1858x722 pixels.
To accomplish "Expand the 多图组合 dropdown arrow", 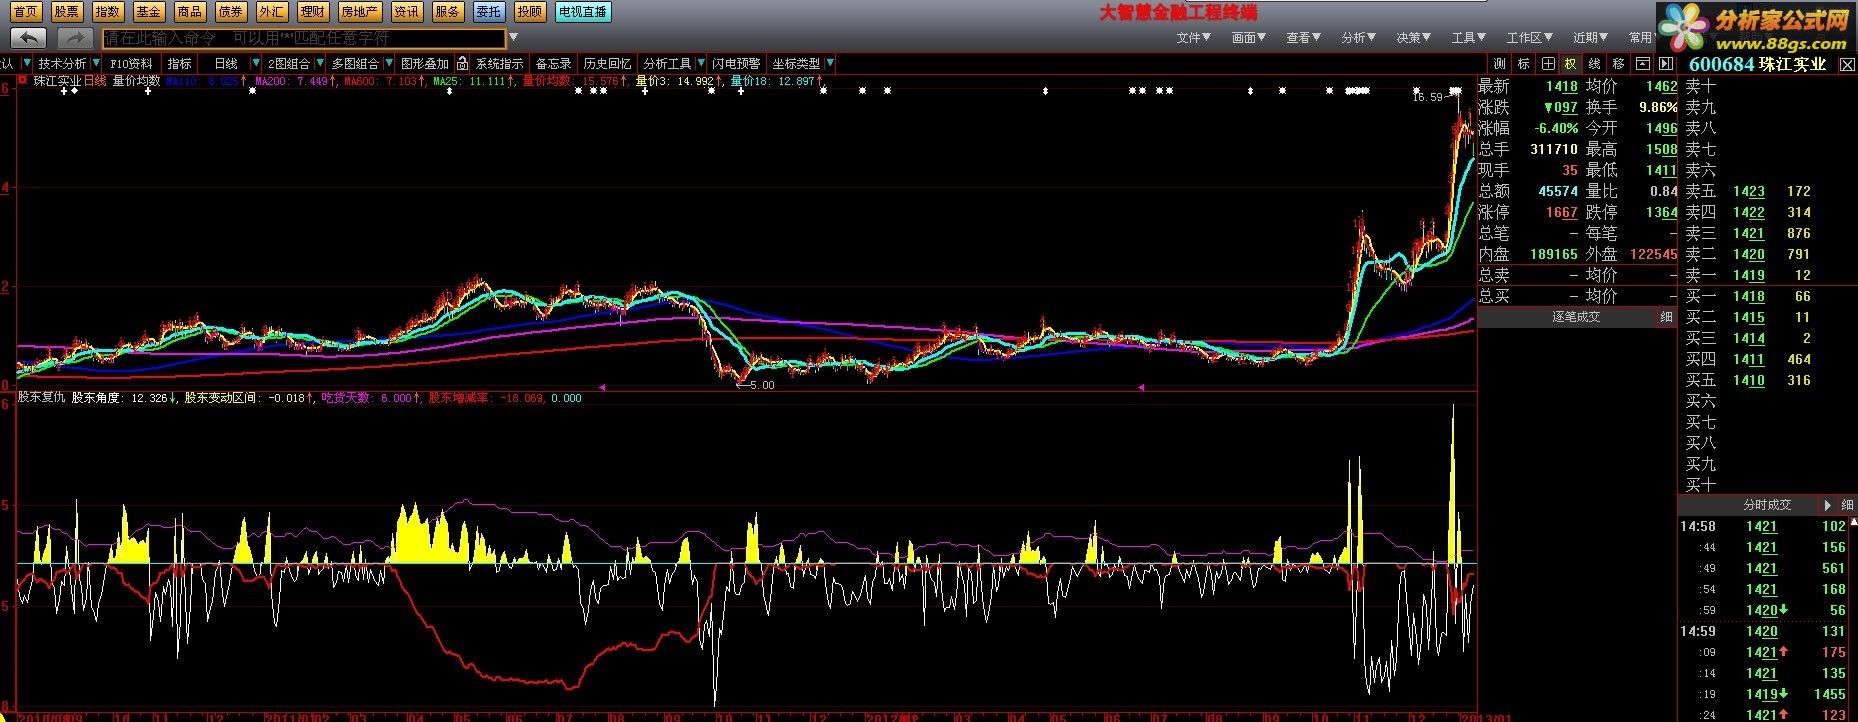I will coord(388,64).
